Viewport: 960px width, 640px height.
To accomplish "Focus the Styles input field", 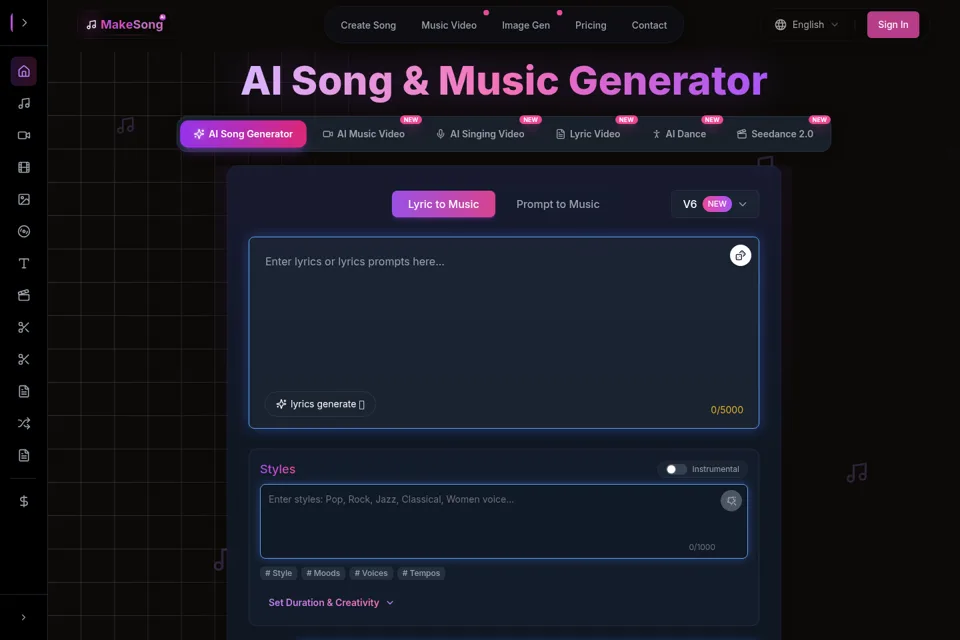I will pos(504,522).
